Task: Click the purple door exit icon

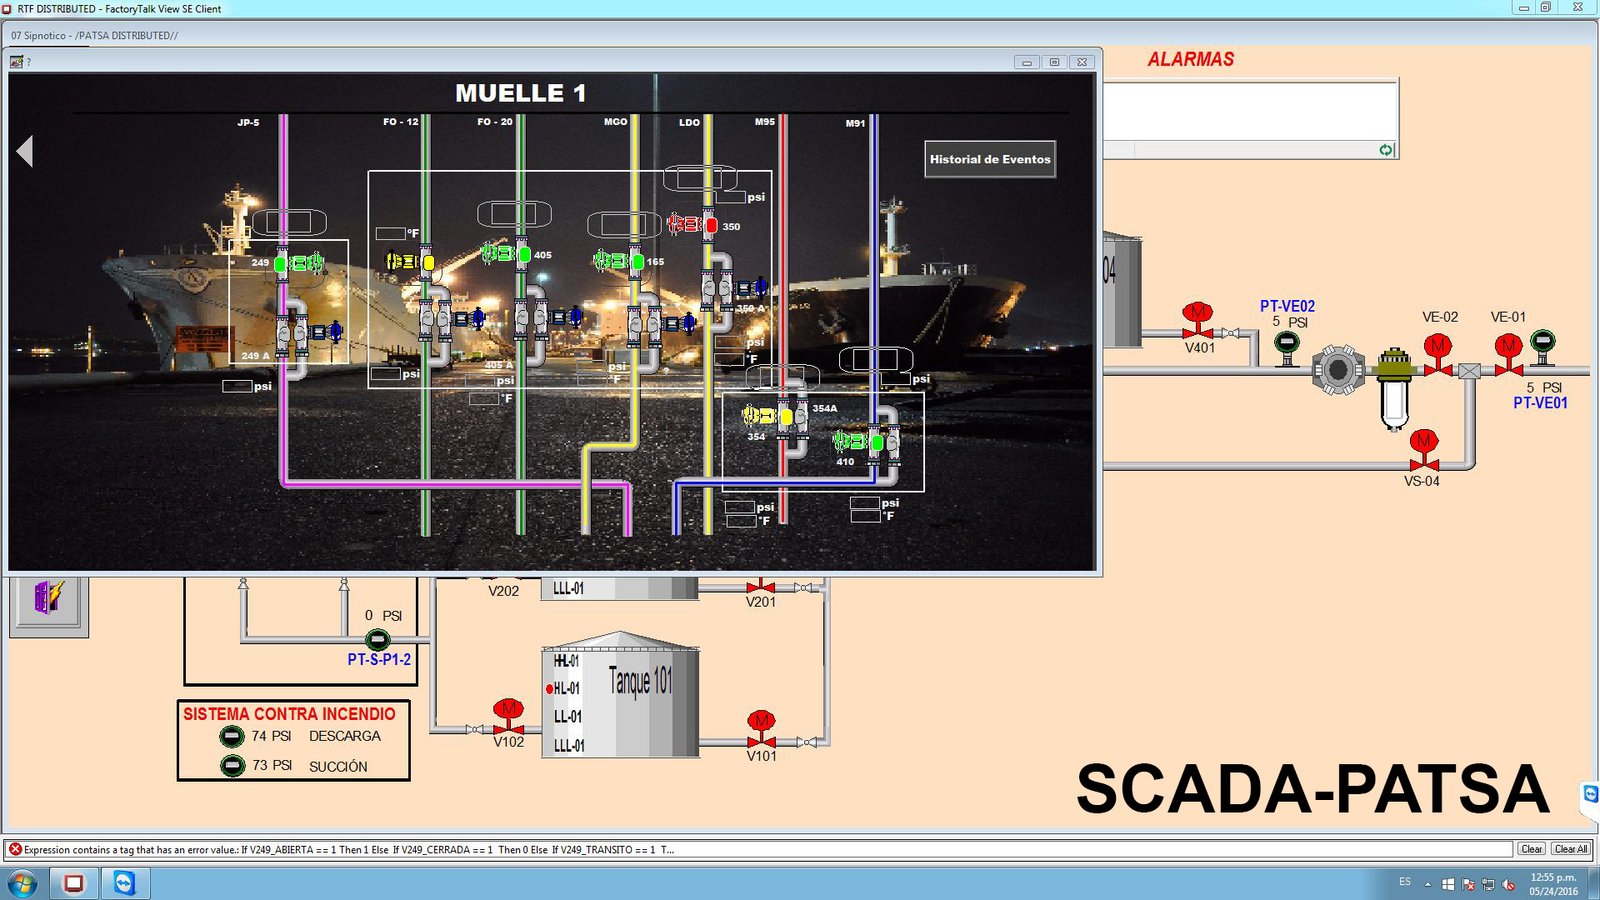Action: (x=48, y=599)
